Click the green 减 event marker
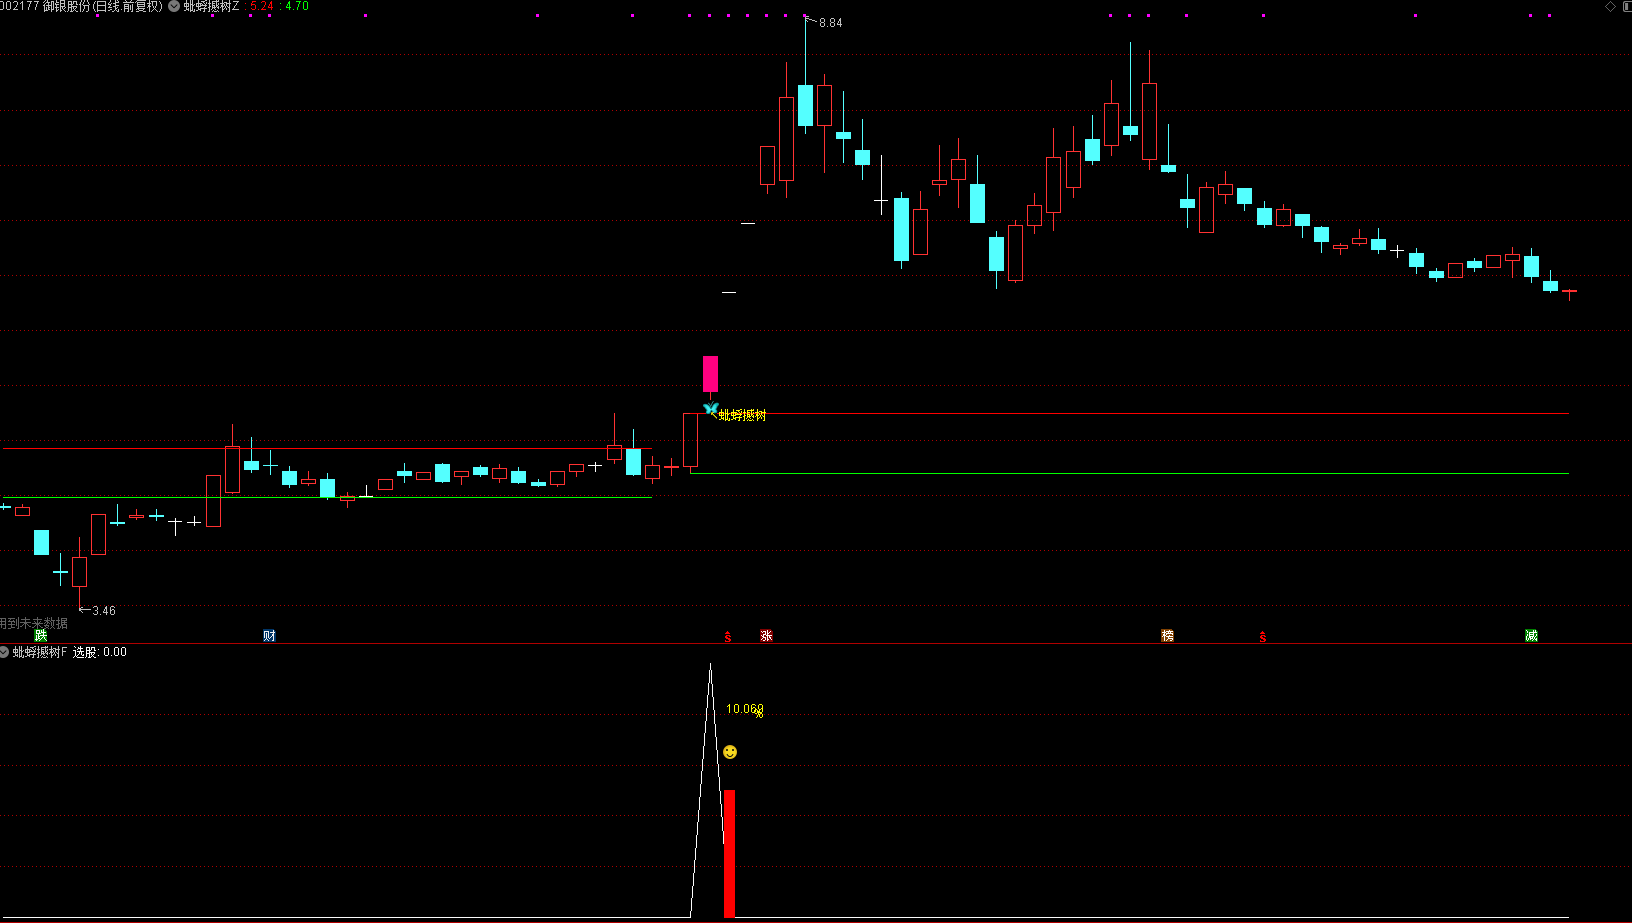Viewport: 1632px width, 923px height. point(1531,636)
